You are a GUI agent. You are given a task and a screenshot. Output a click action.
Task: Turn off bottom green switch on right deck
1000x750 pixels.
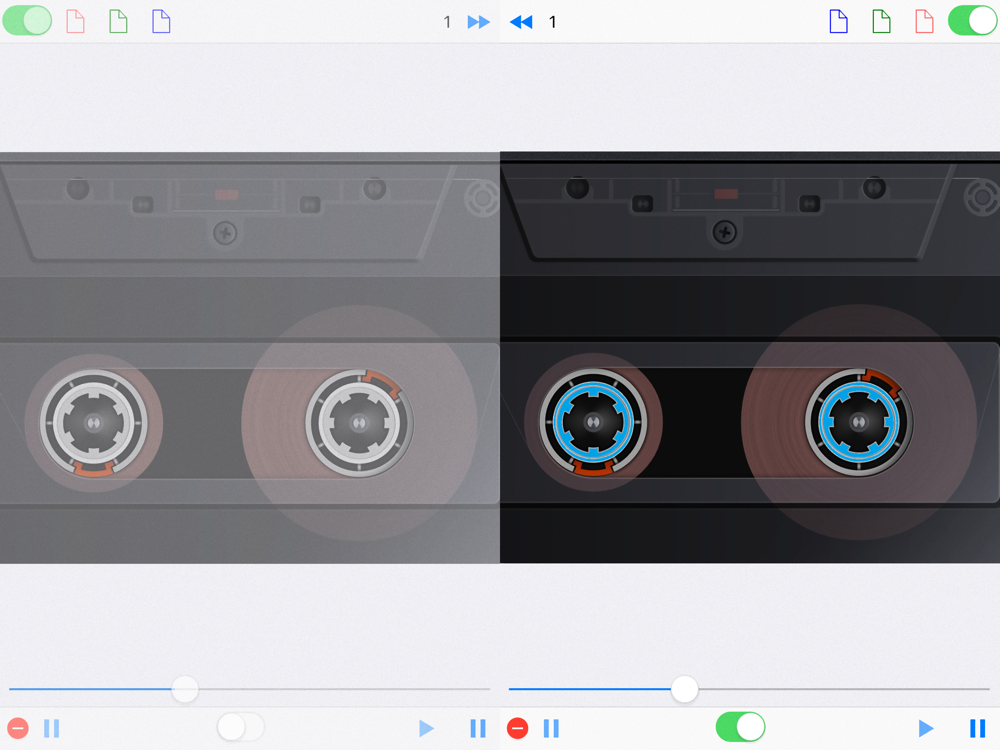click(740, 727)
